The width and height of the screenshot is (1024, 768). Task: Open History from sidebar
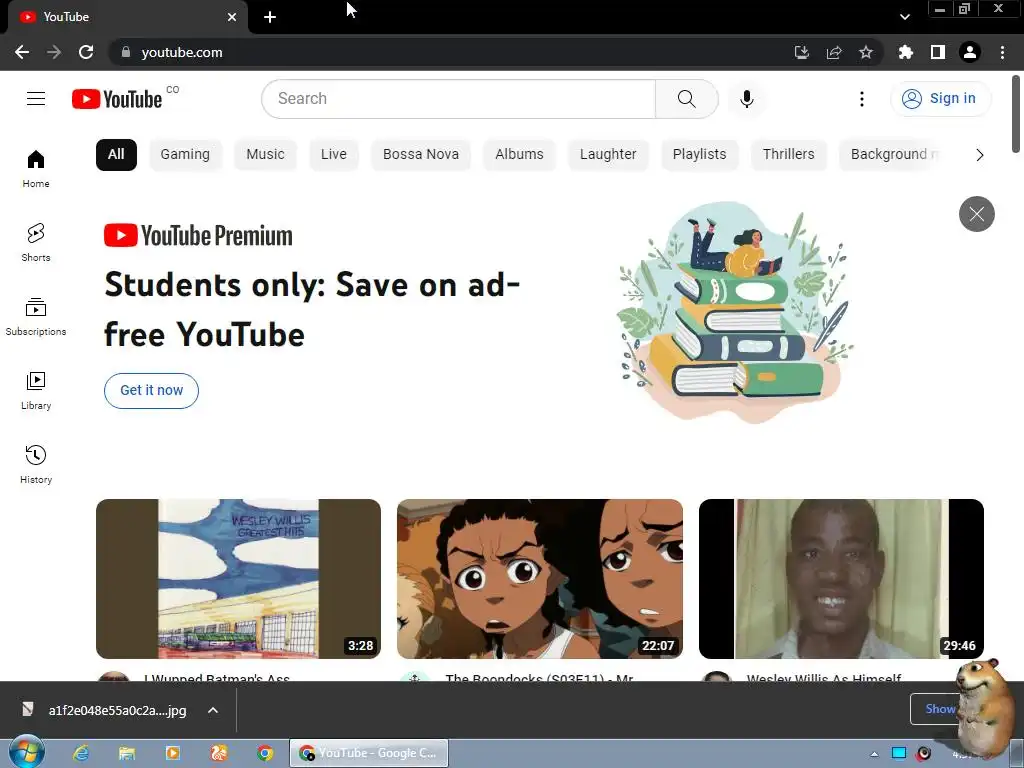pyautogui.click(x=36, y=464)
